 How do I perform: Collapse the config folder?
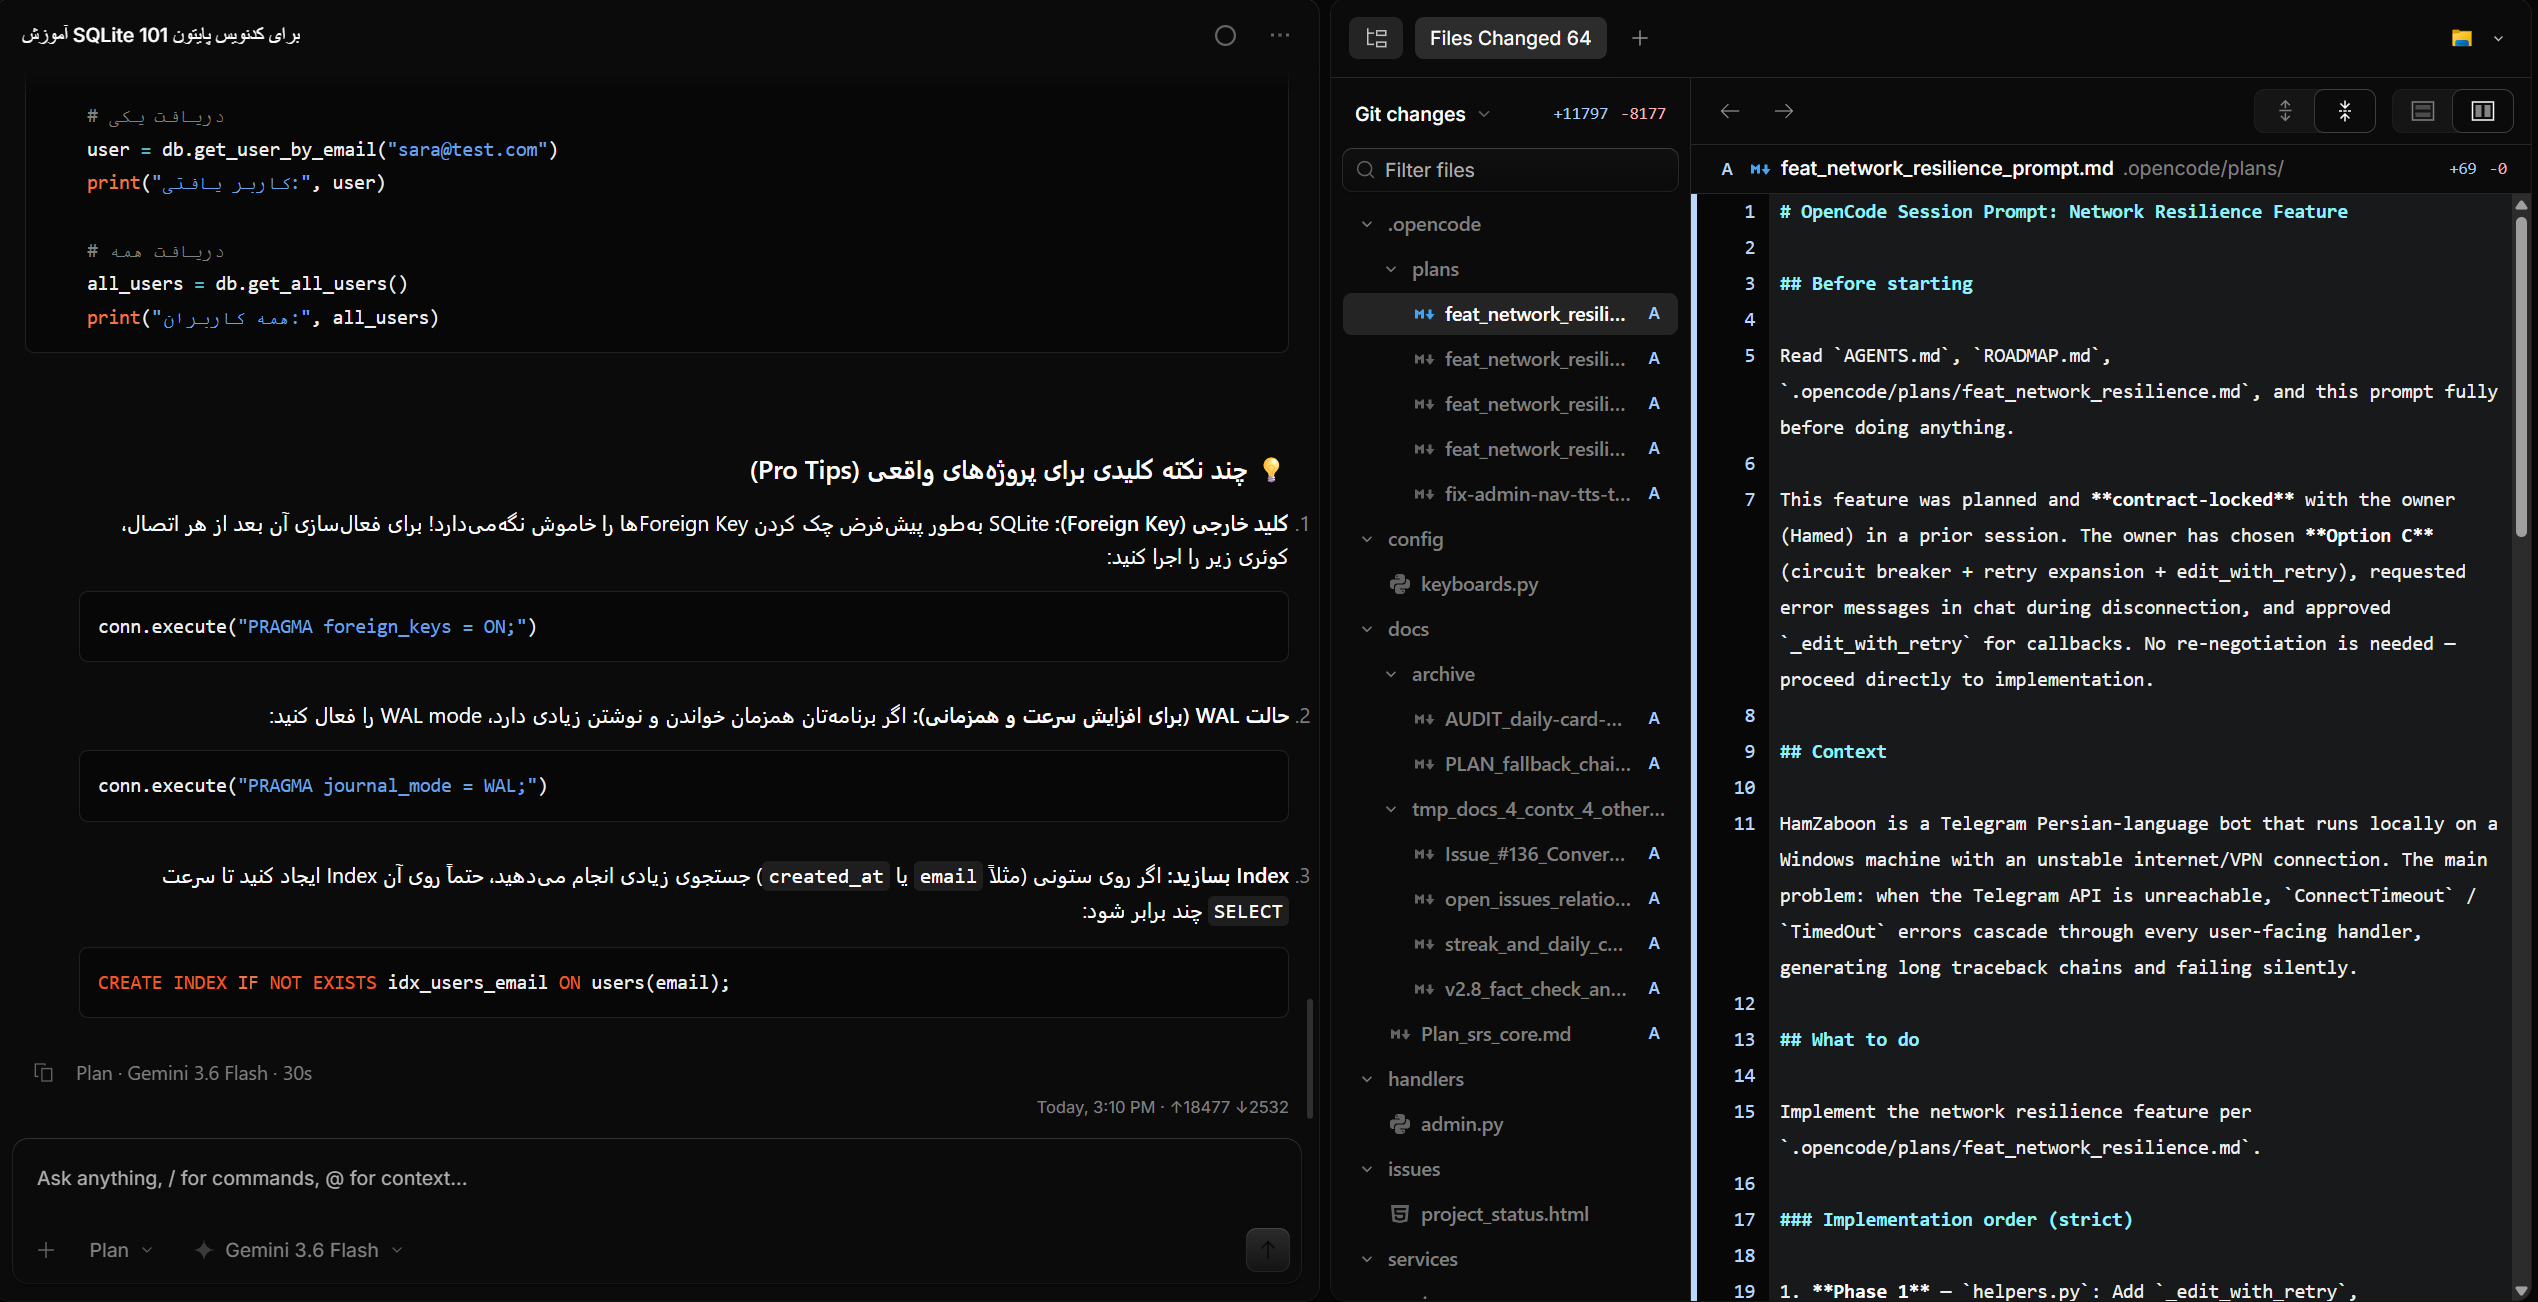[x=1367, y=539]
